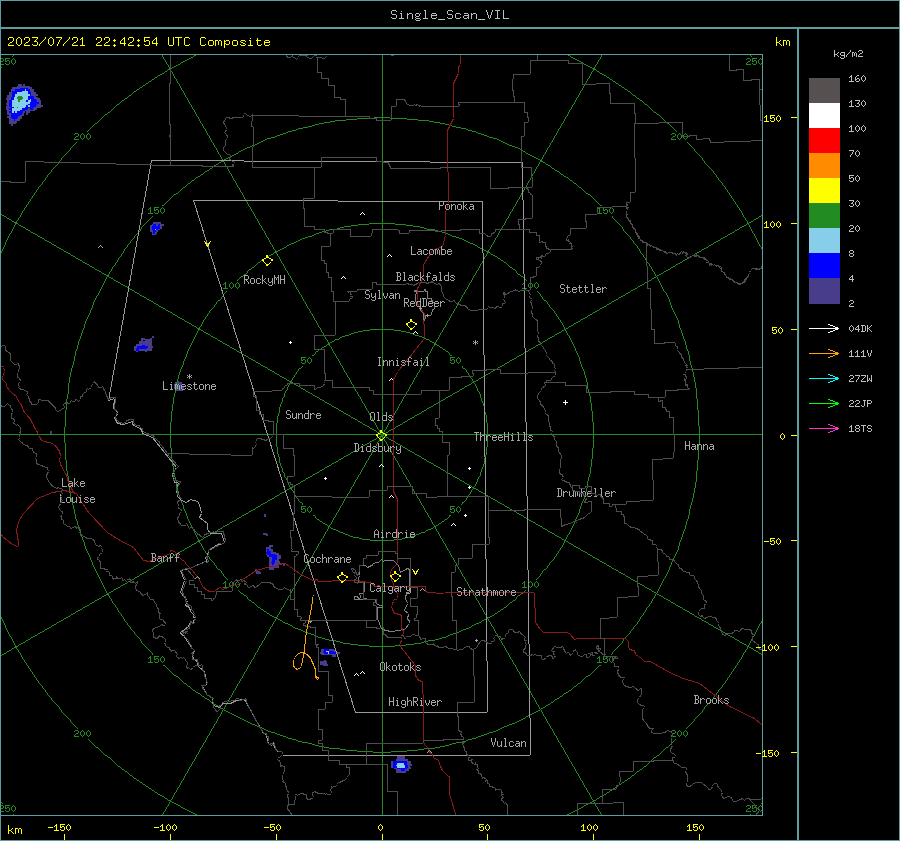Click the Sylvan label
Viewport: 900px width, 841px height.
click(382, 295)
